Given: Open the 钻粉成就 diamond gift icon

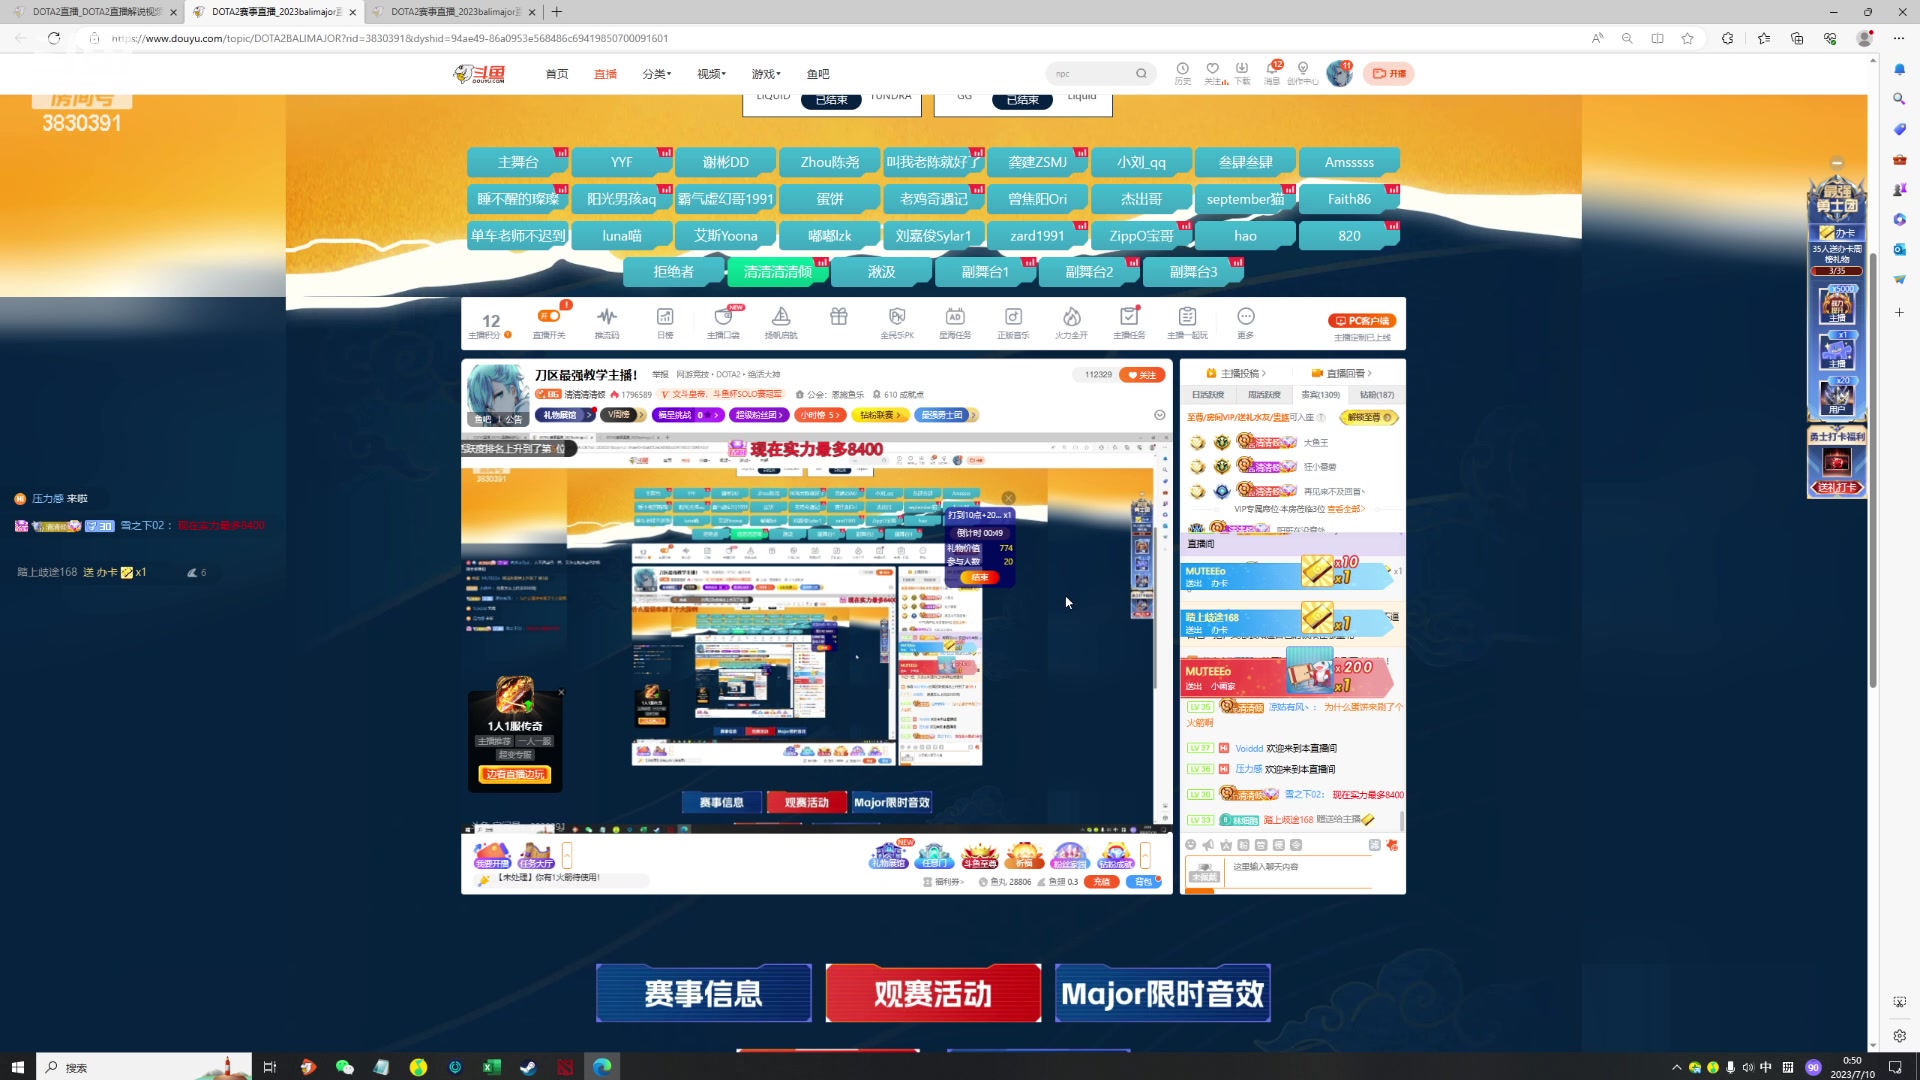Looking at the screenshot, I should tap(1116, 856).
